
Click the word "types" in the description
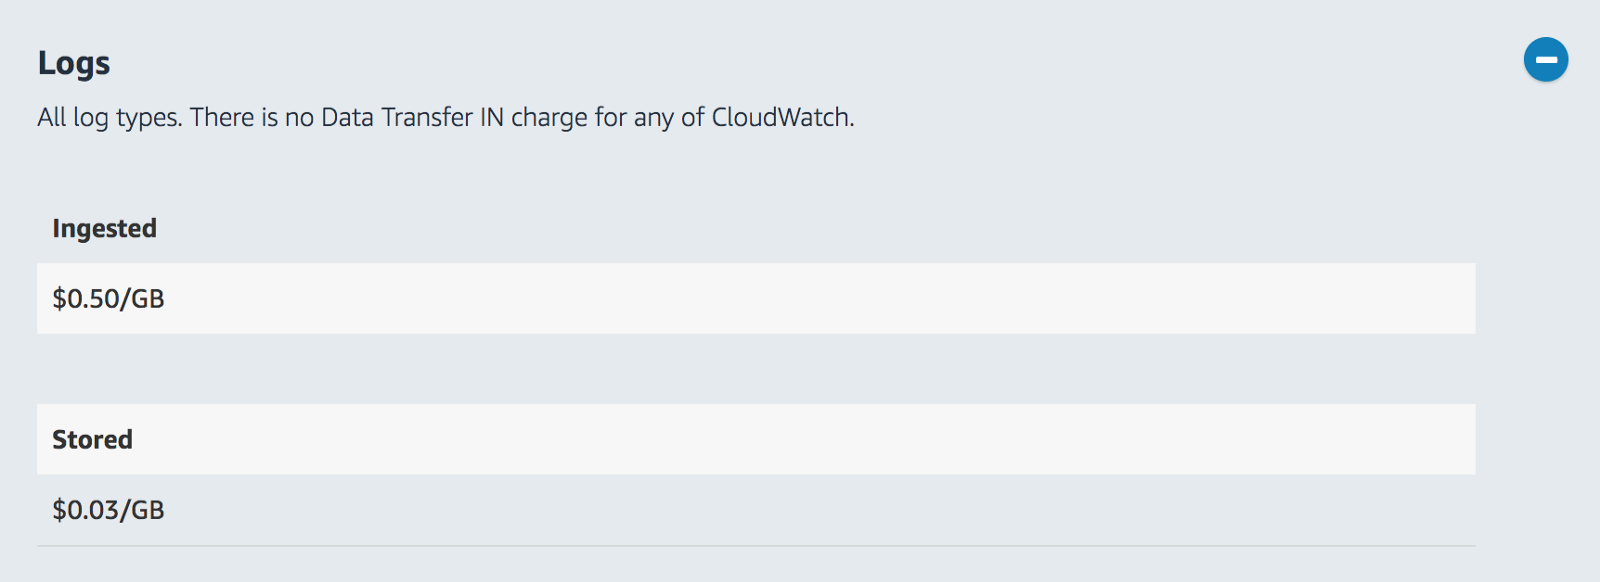click(147, 118)
